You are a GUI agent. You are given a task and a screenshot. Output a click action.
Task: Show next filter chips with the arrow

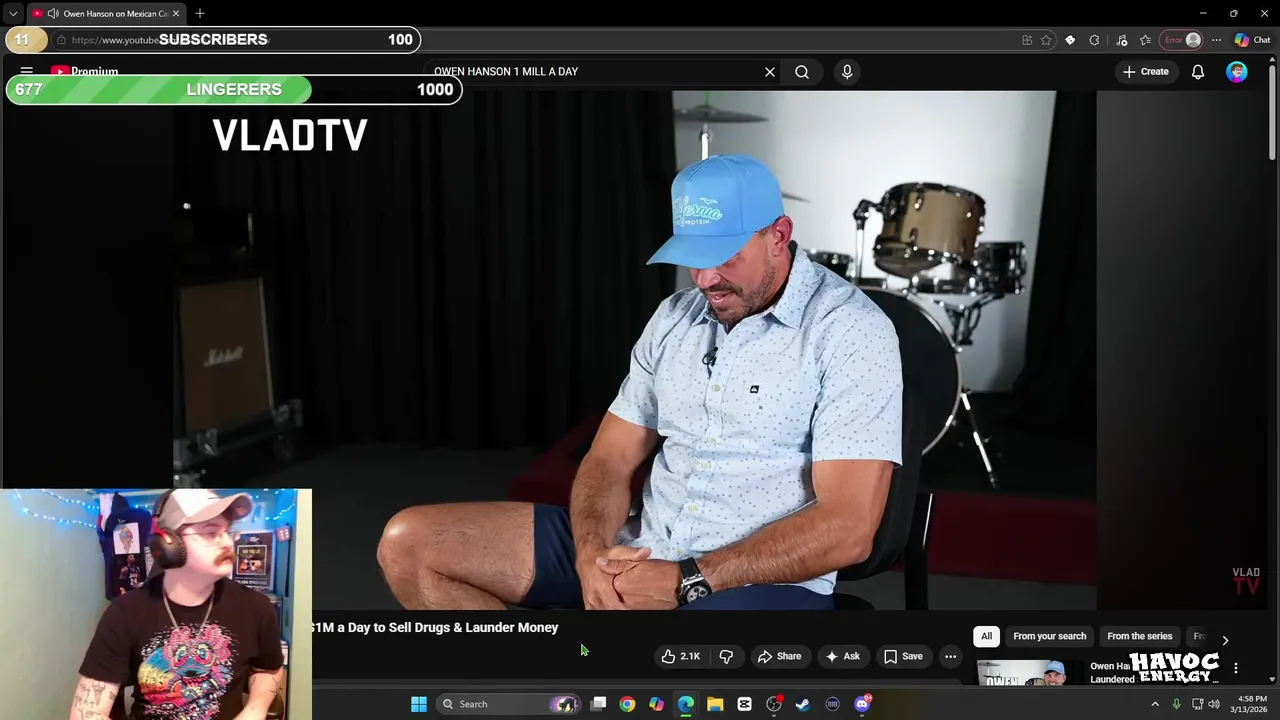click(x=1225, y=640)
